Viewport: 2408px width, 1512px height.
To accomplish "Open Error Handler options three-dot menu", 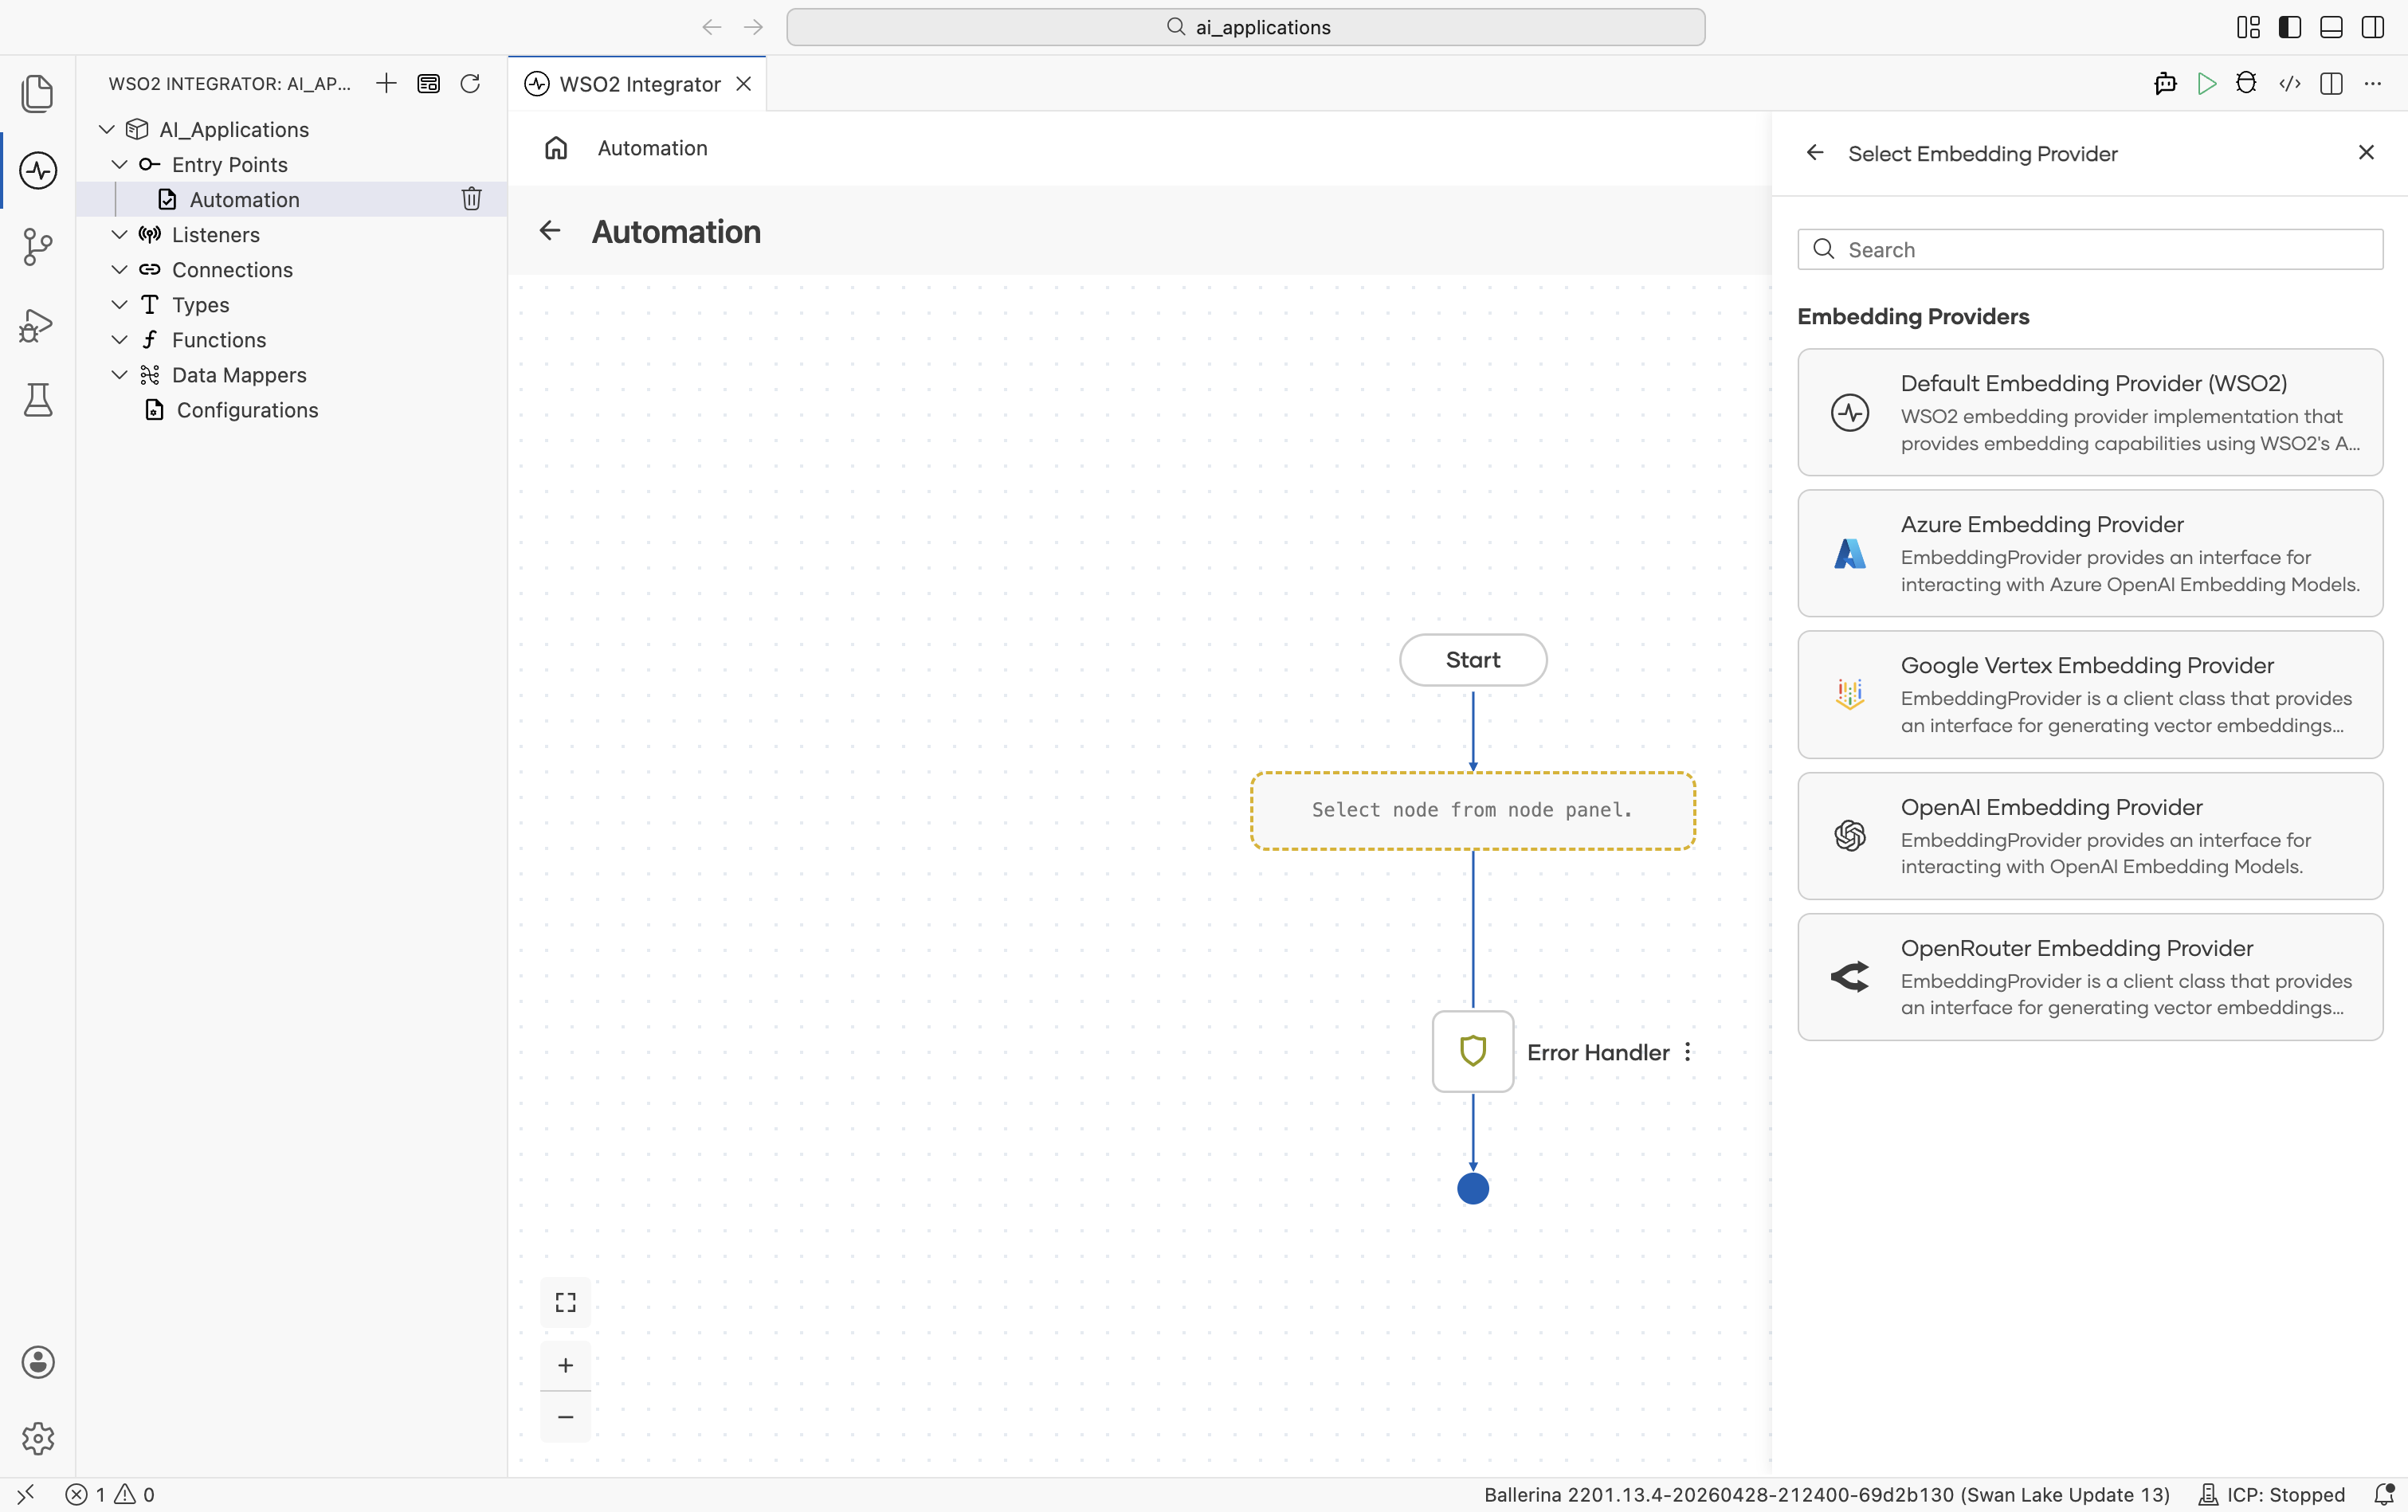I will pyautogui.click(x=1687, y=1052).
